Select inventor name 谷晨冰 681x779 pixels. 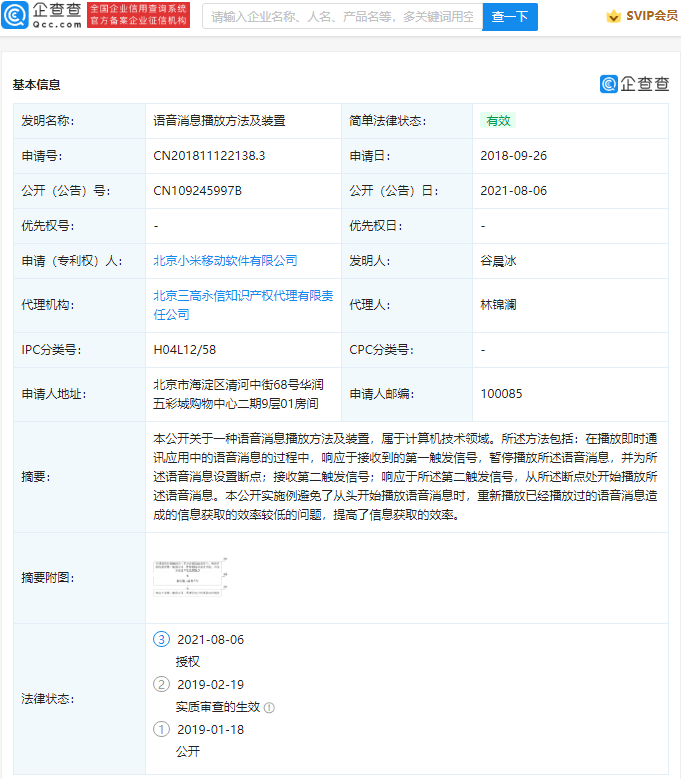point(498,261)
